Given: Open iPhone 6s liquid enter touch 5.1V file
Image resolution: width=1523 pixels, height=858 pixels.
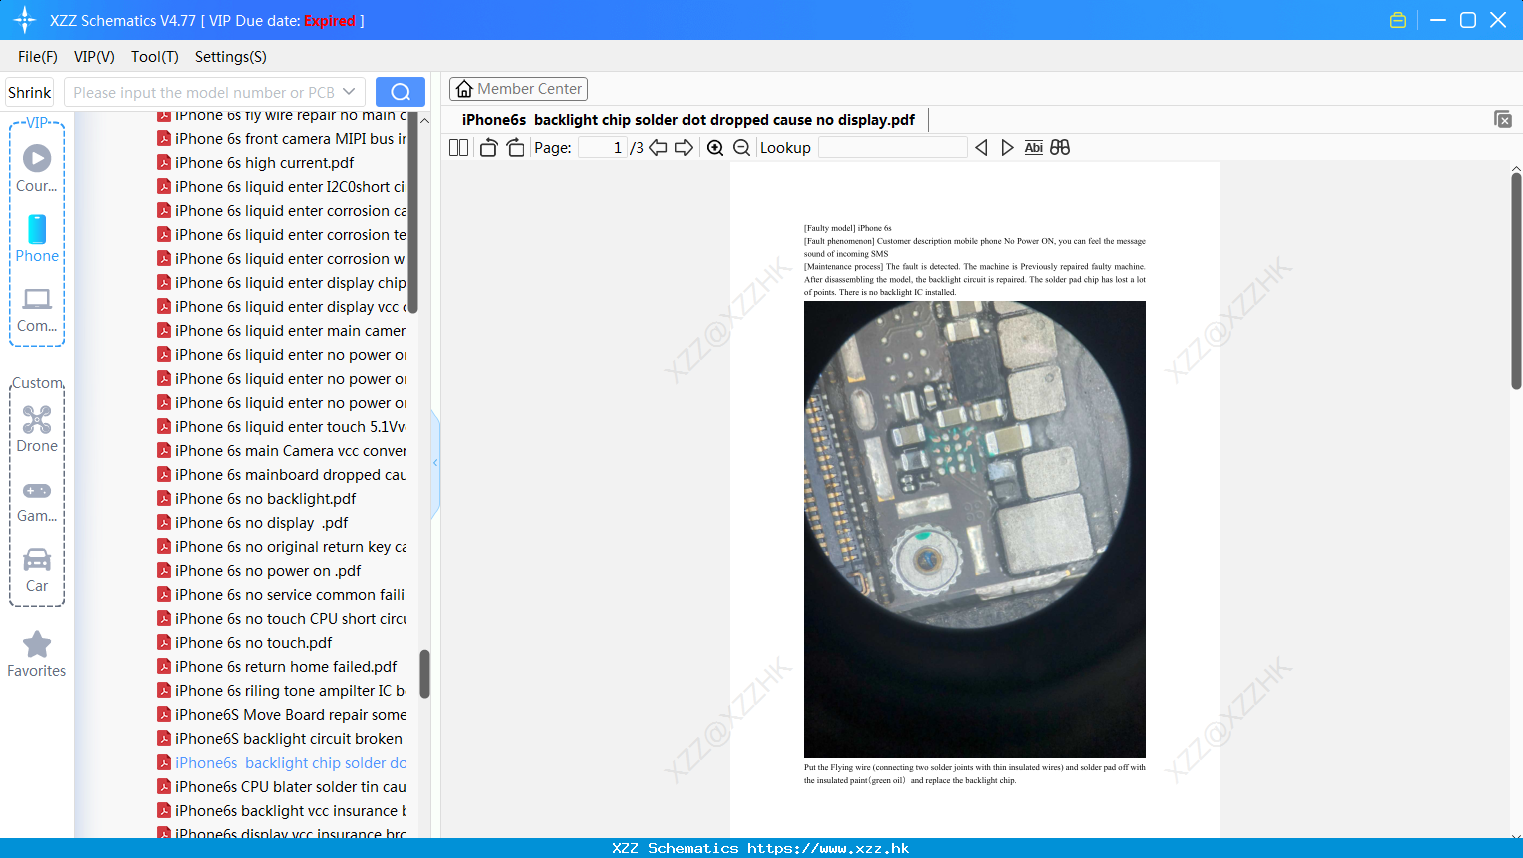Looking at the screenshot, I should (282, 427).
